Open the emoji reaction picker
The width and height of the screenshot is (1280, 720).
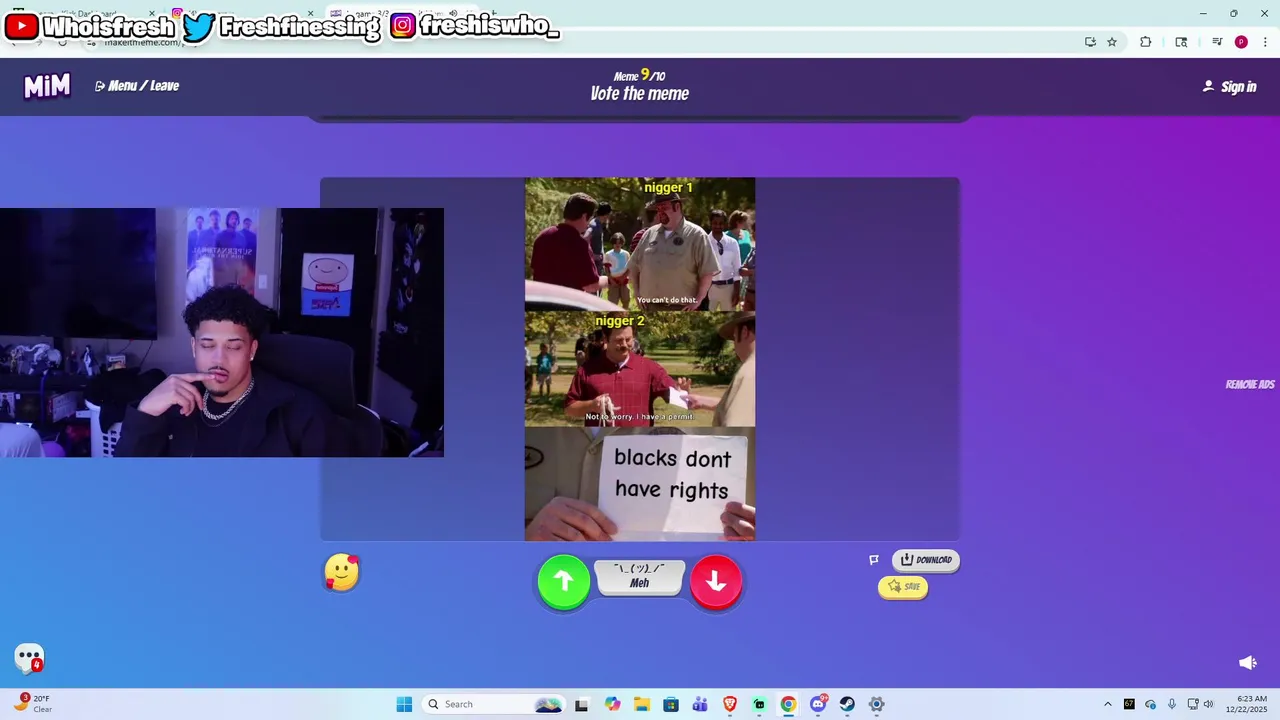tap(342, 572)
